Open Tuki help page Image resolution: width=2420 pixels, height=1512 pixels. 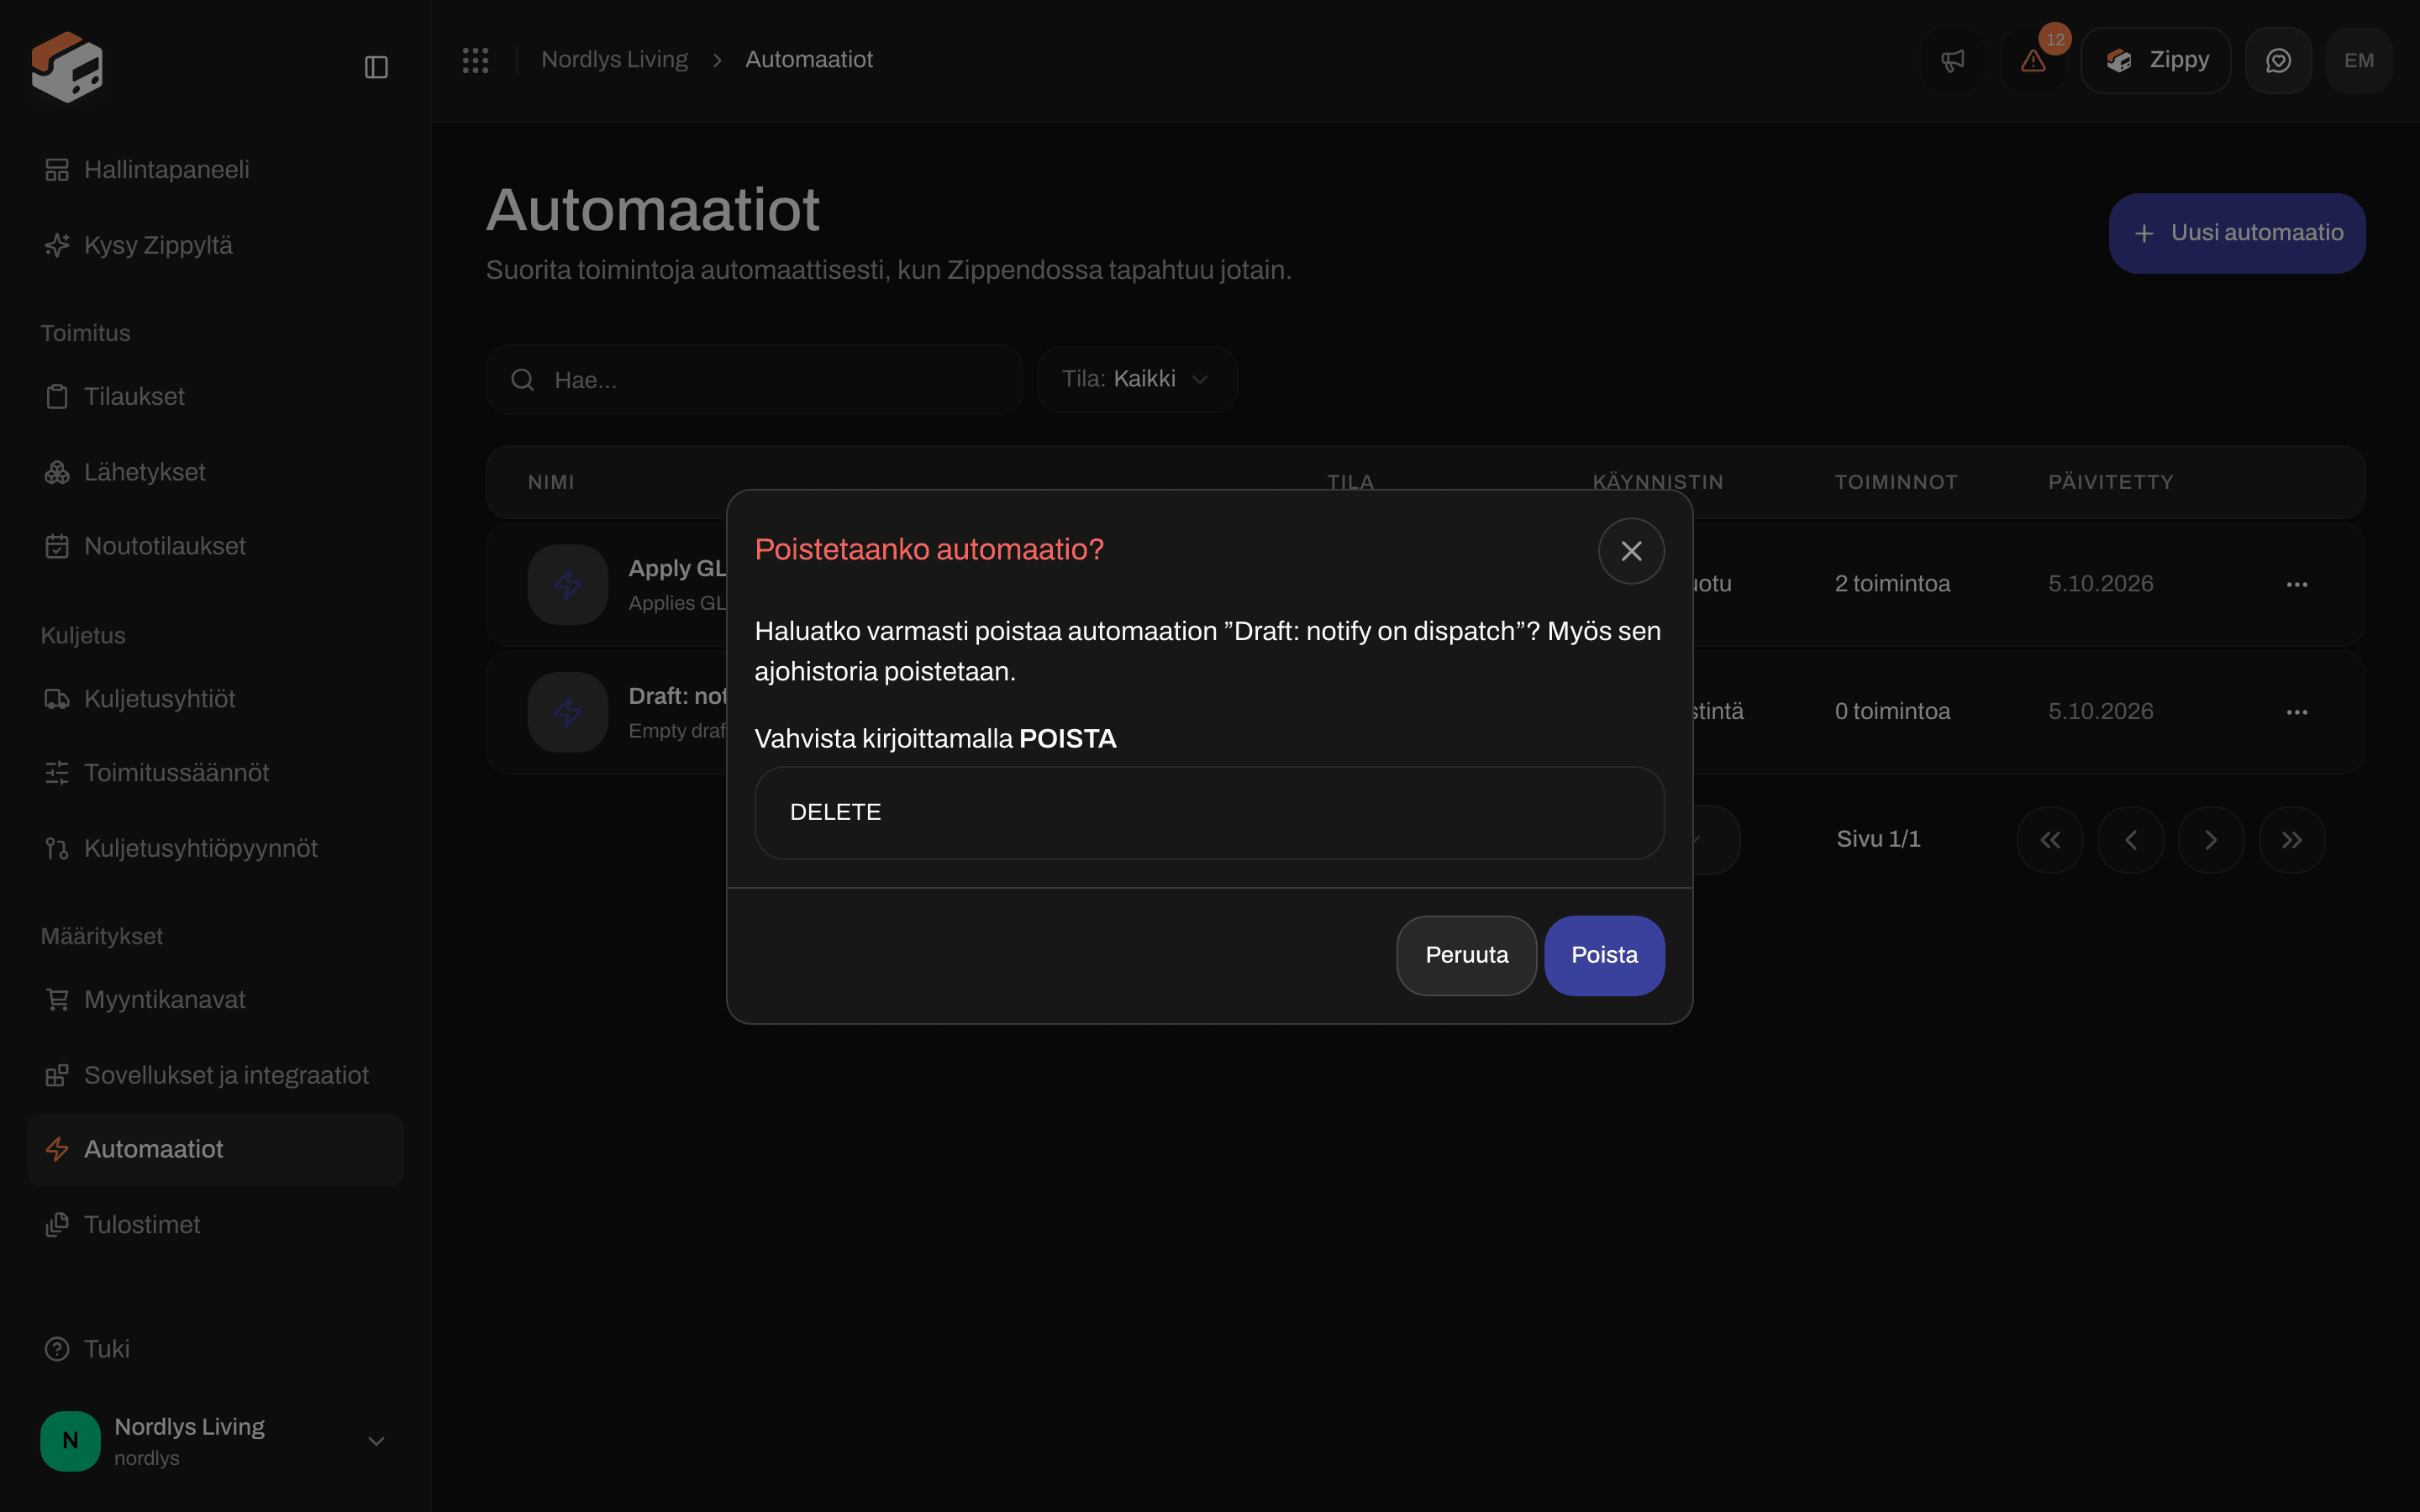pyautogui.click(x=215, y=1349)
